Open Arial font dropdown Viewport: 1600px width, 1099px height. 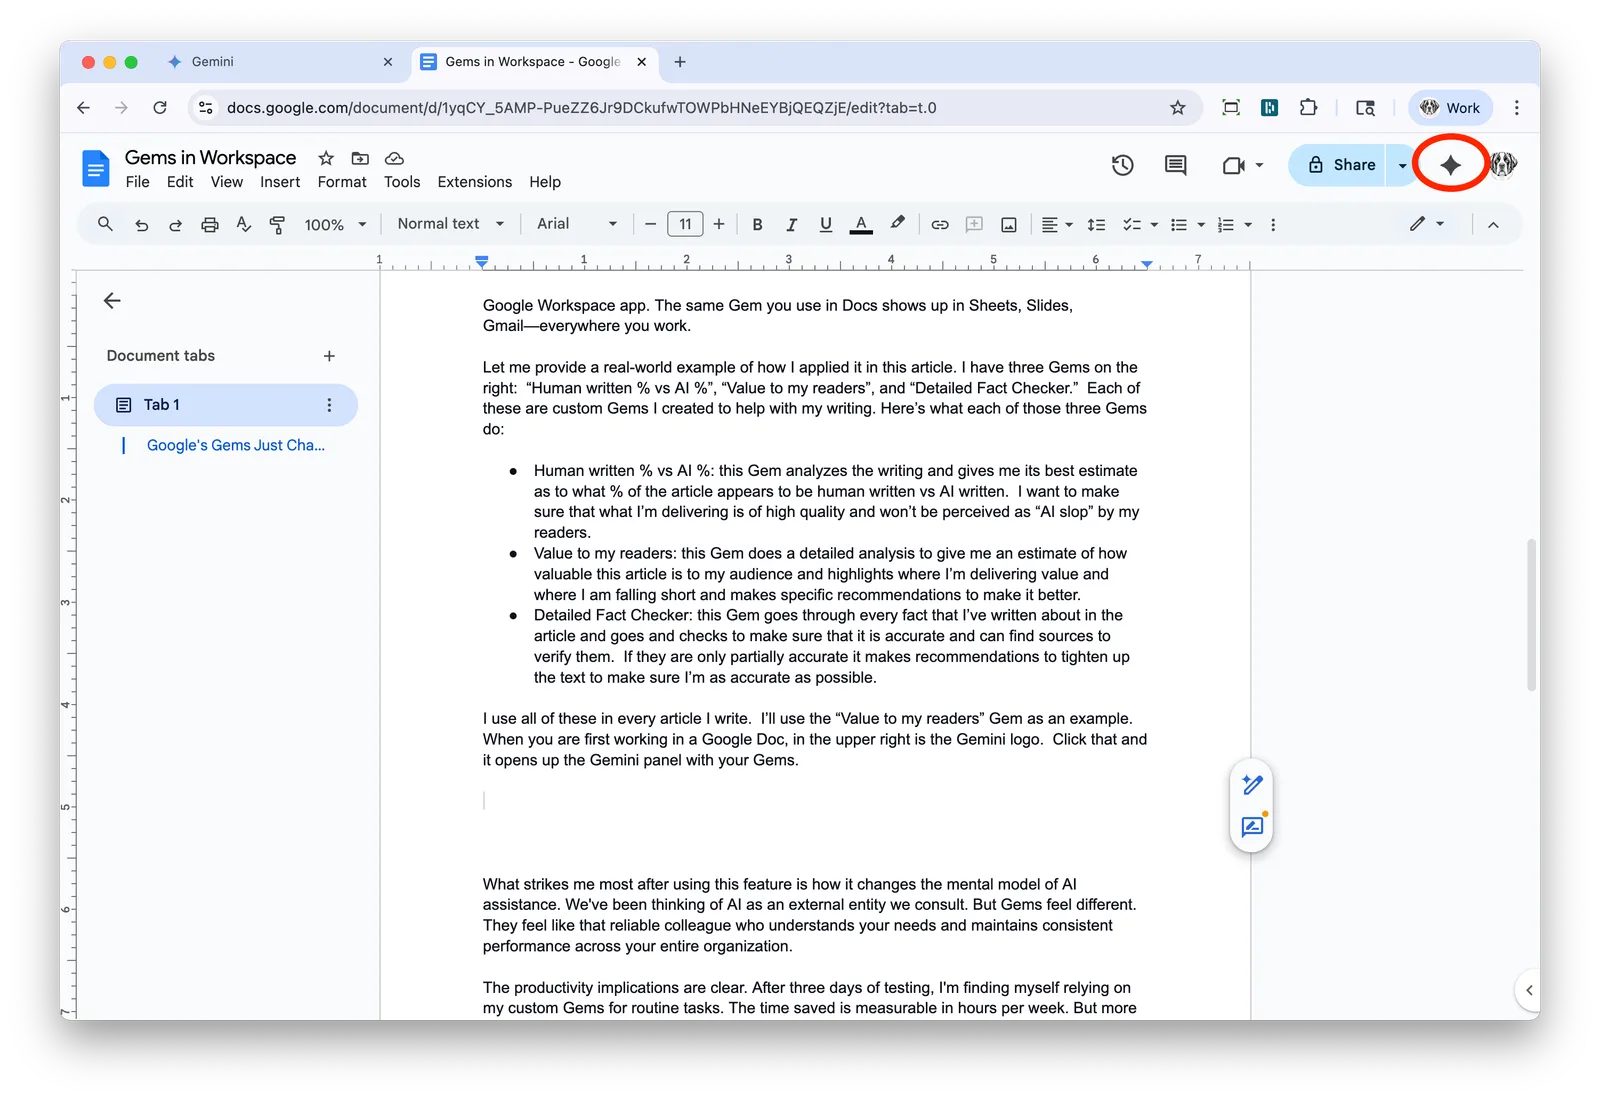coord(577,224)
